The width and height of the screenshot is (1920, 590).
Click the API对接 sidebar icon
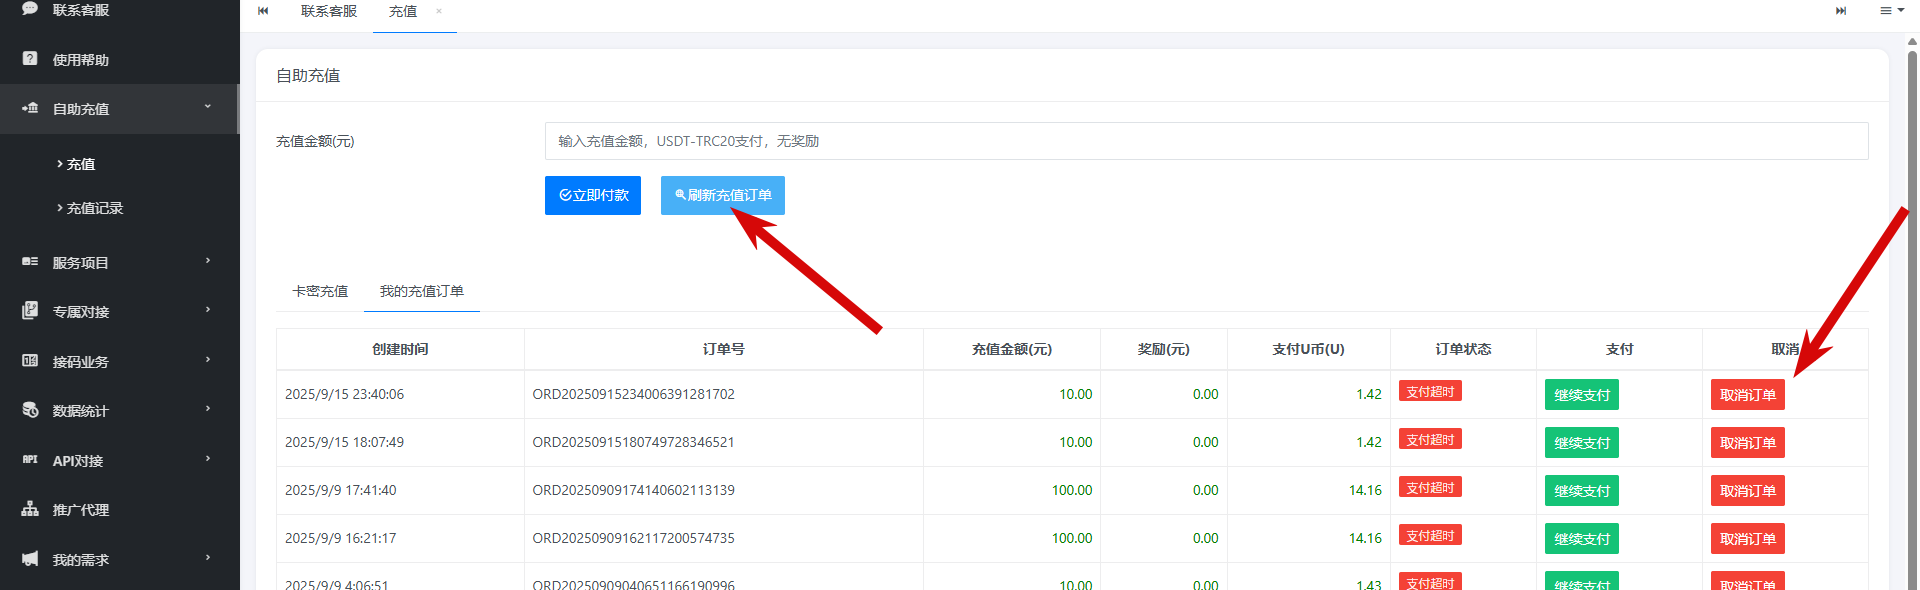(30, 460)
